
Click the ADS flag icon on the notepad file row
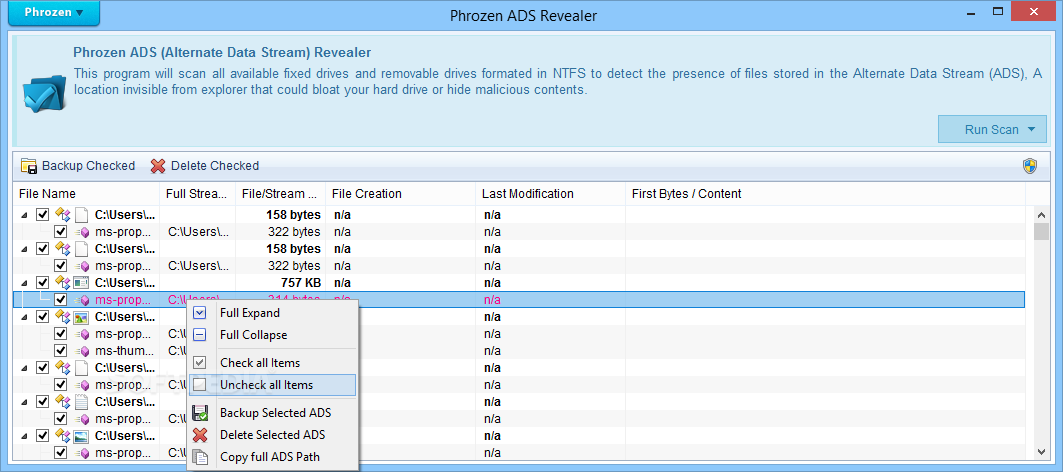point(63,401)
